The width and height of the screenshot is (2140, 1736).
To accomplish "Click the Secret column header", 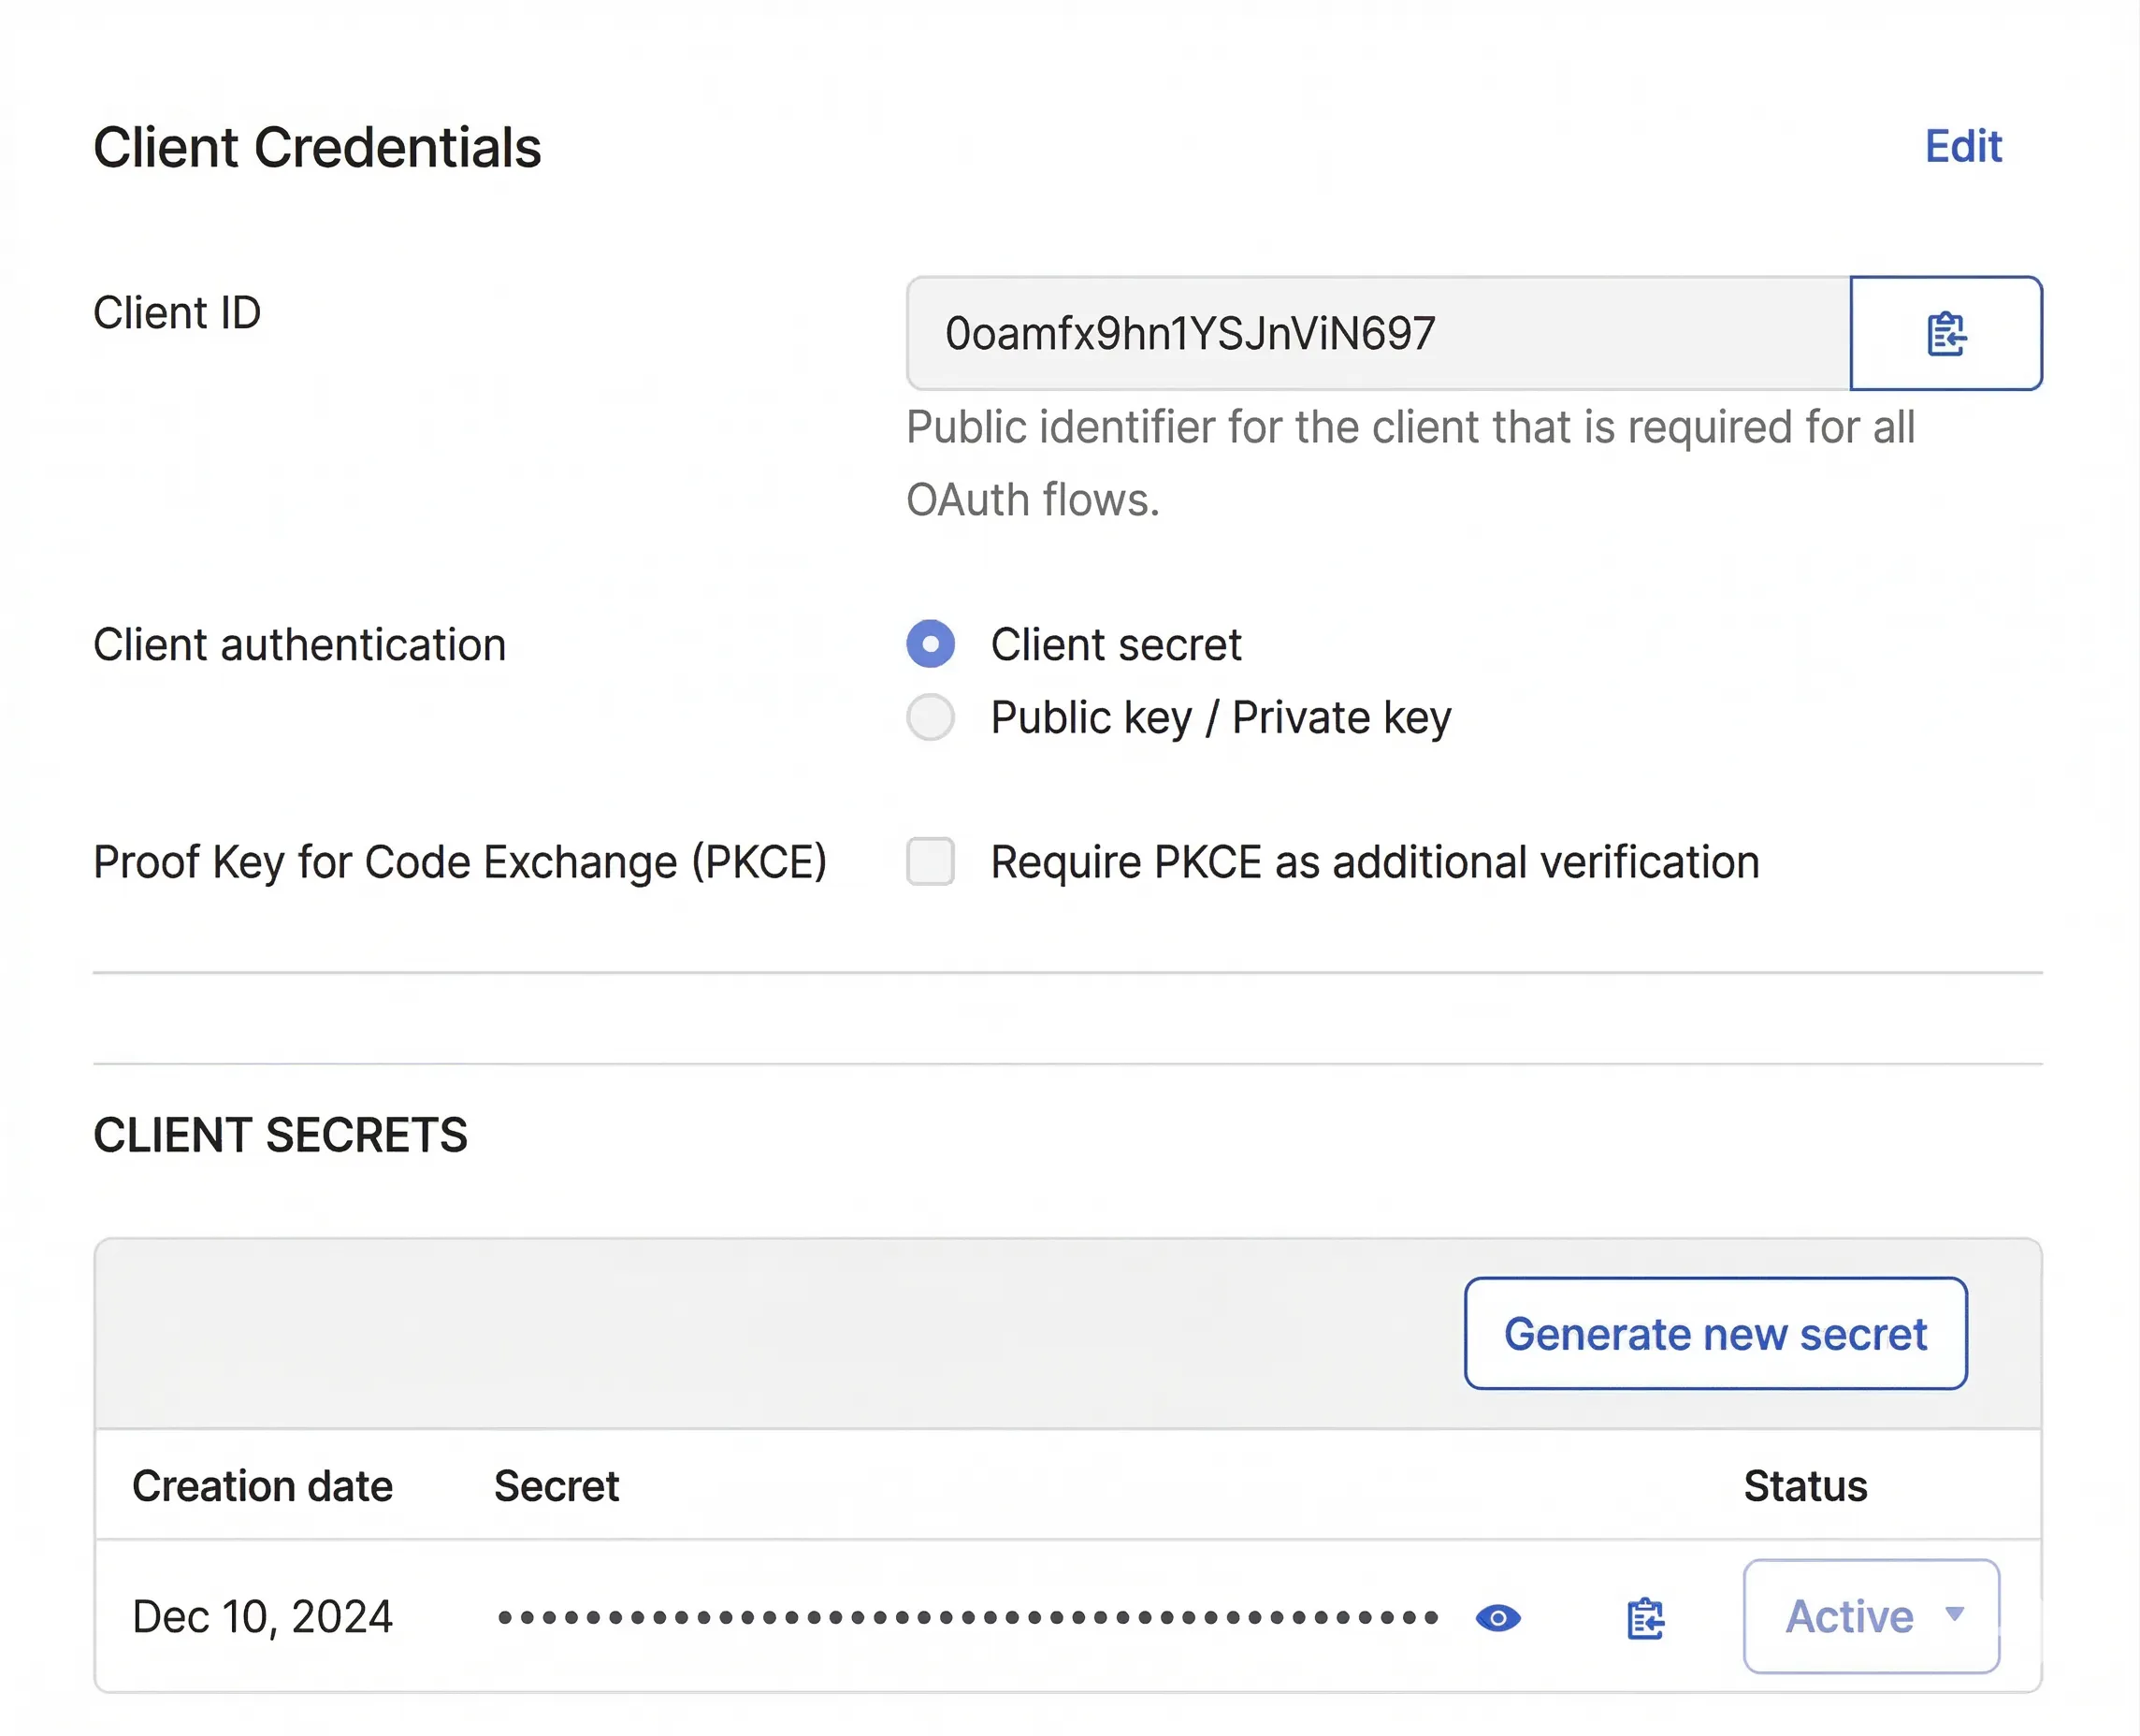I will click(x=556, y=1486).
